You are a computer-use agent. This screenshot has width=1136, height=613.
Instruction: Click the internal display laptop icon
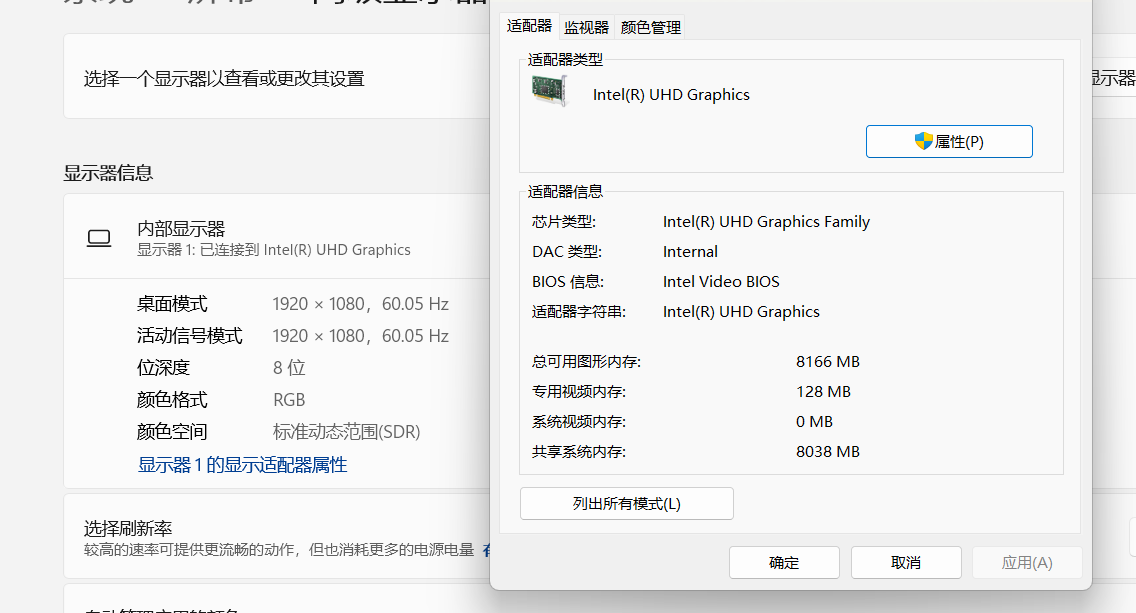[99, 238]
